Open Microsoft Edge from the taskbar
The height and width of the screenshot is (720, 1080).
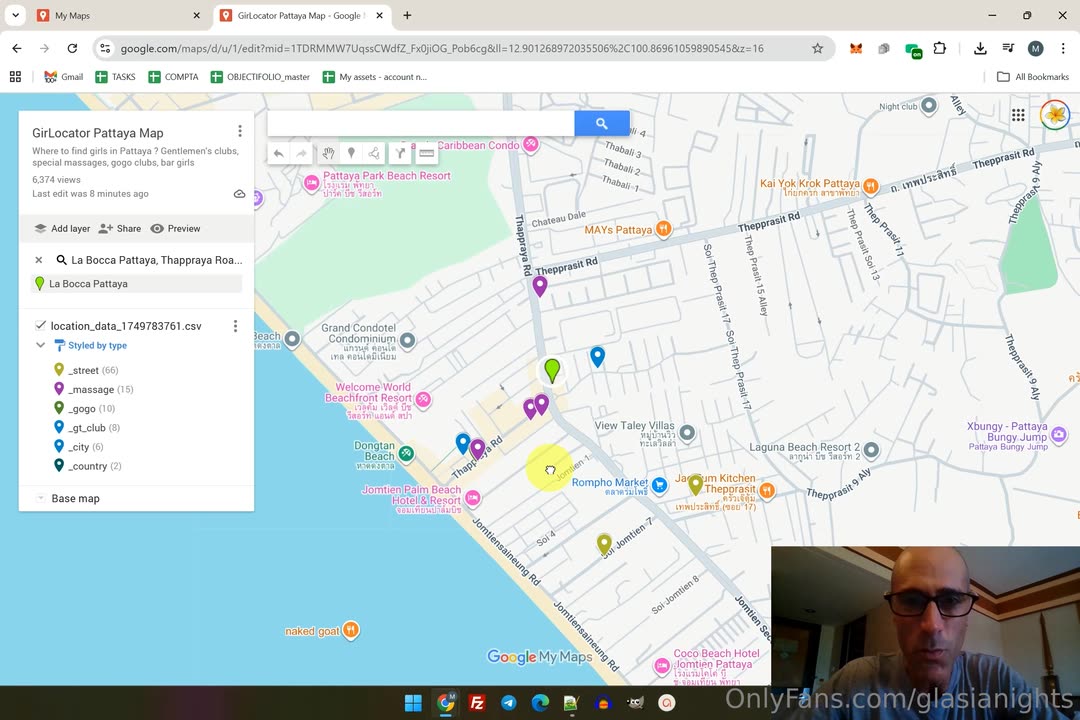tap(540, 703)
